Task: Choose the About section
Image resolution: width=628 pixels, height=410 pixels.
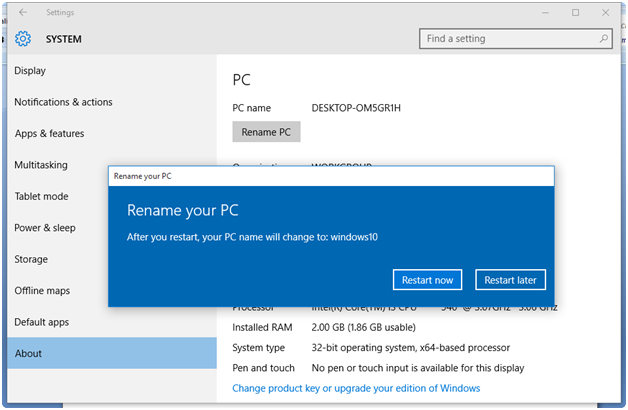Action: tap(28, 353)
